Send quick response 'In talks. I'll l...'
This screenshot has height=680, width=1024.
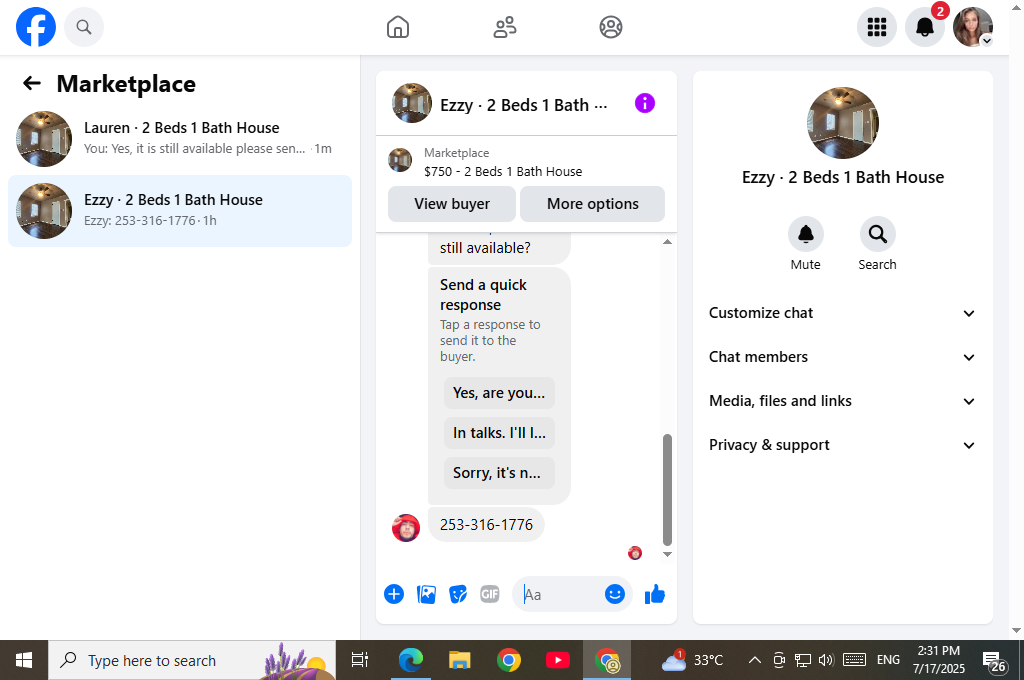point(499,432)
